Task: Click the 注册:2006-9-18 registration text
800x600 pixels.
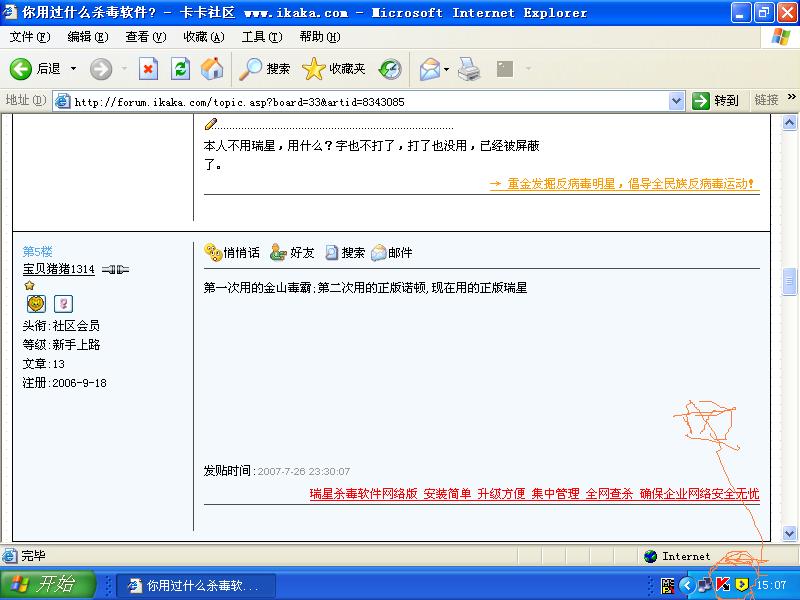Action: coord(64,383)
